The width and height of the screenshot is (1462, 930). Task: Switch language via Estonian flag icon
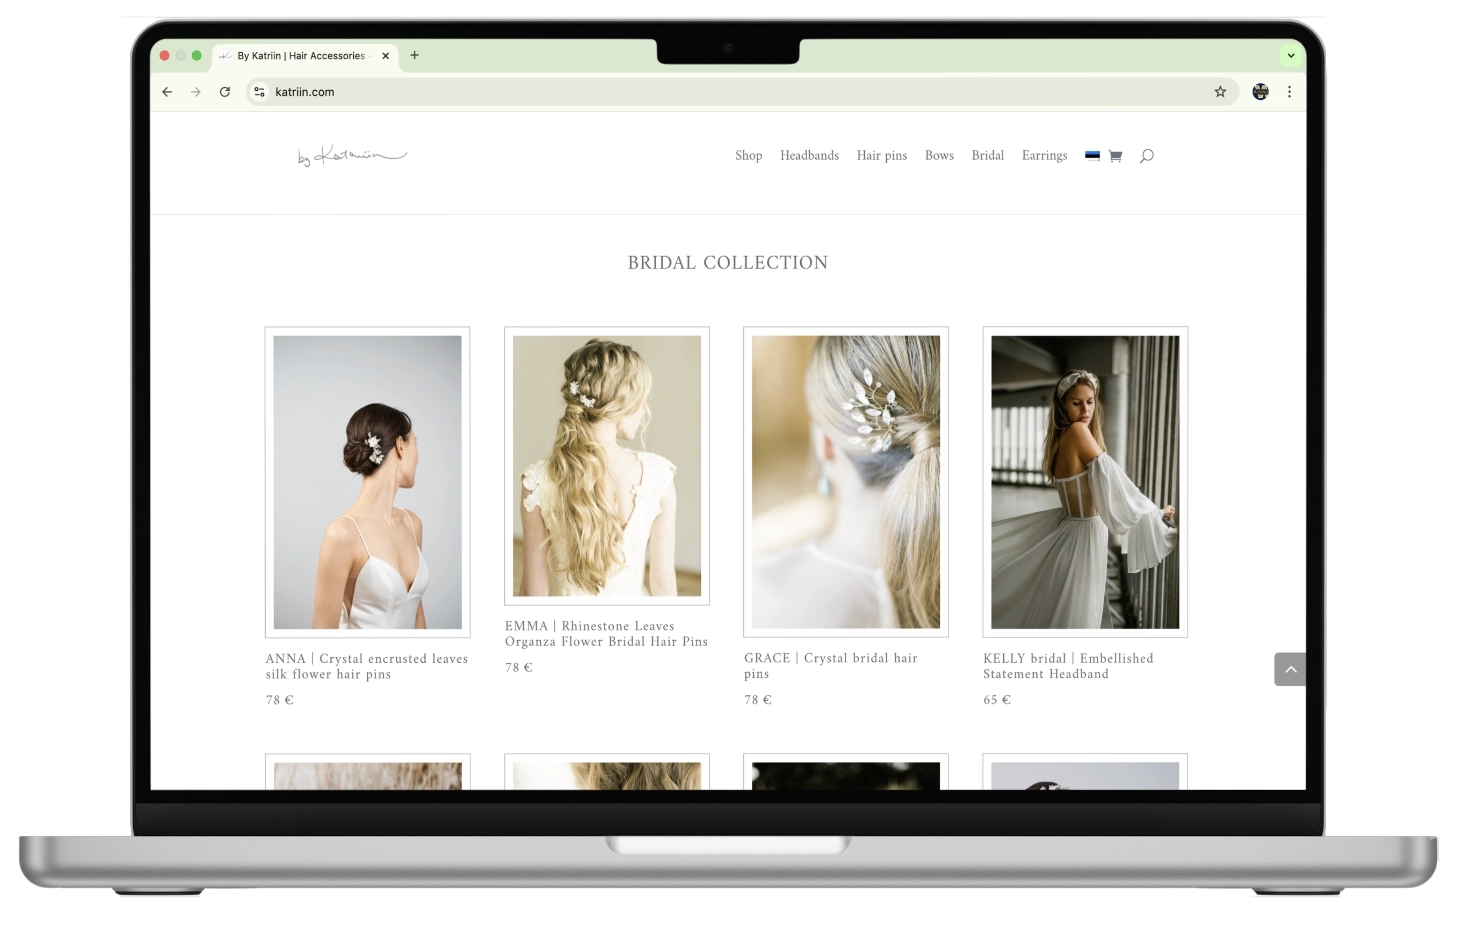pos(1092,156)
